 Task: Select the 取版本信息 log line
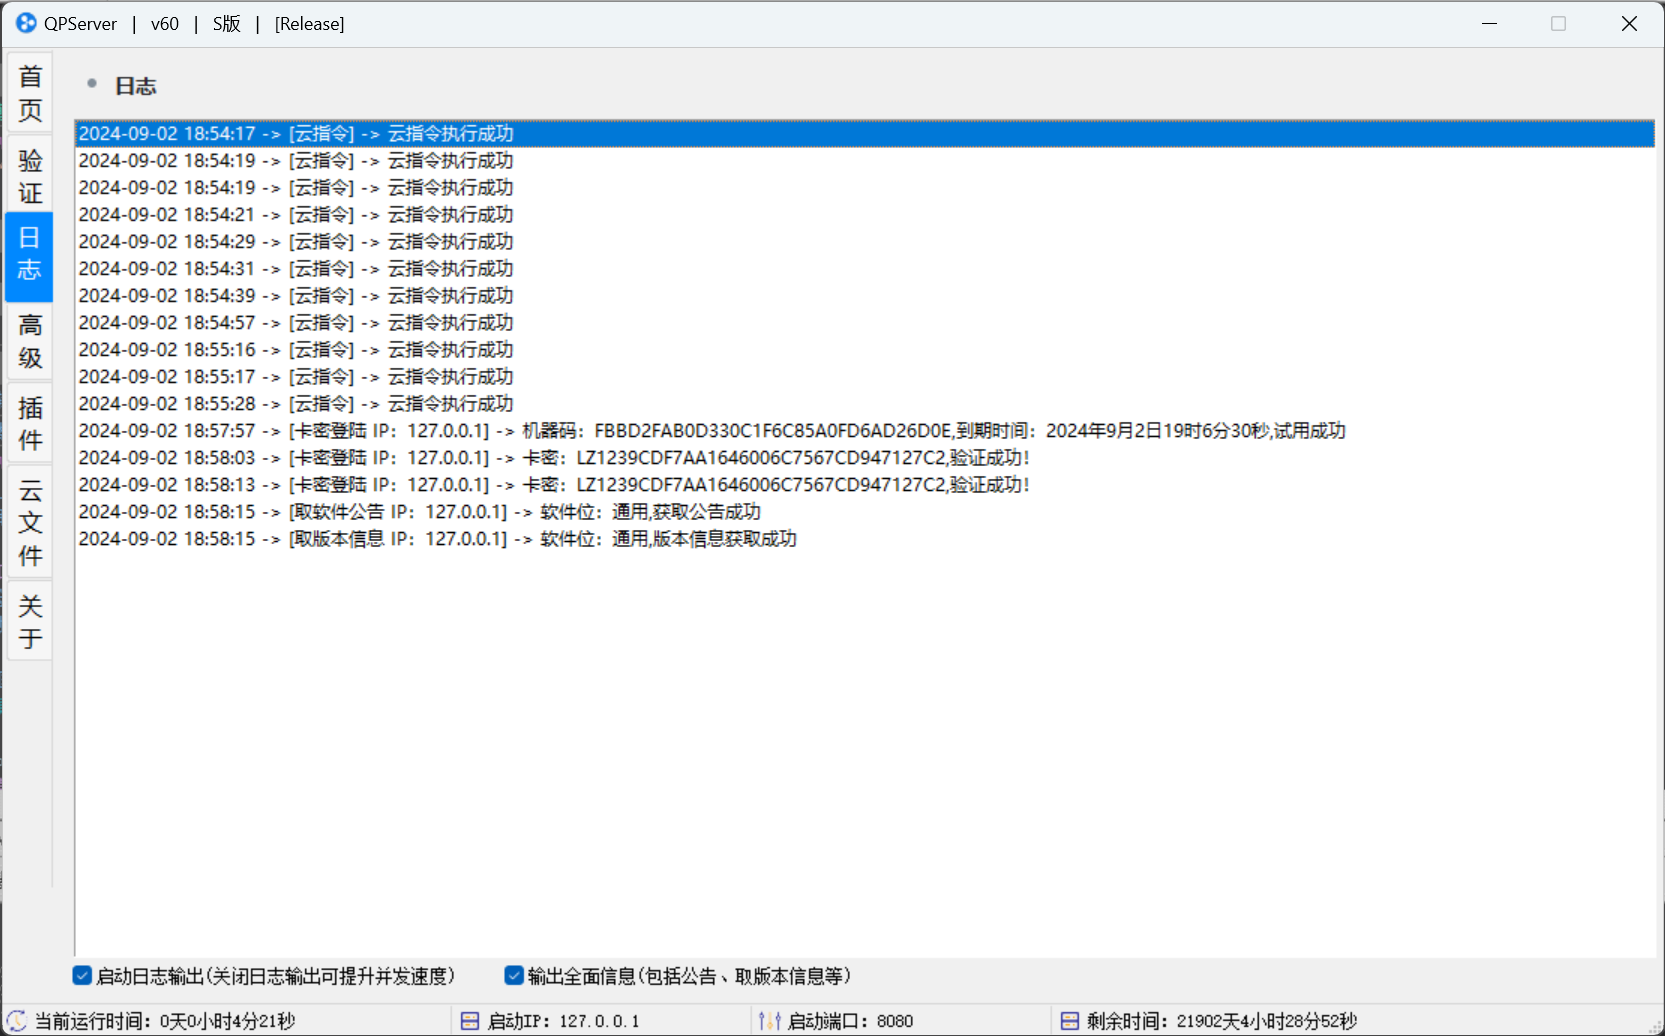point(437,539)
